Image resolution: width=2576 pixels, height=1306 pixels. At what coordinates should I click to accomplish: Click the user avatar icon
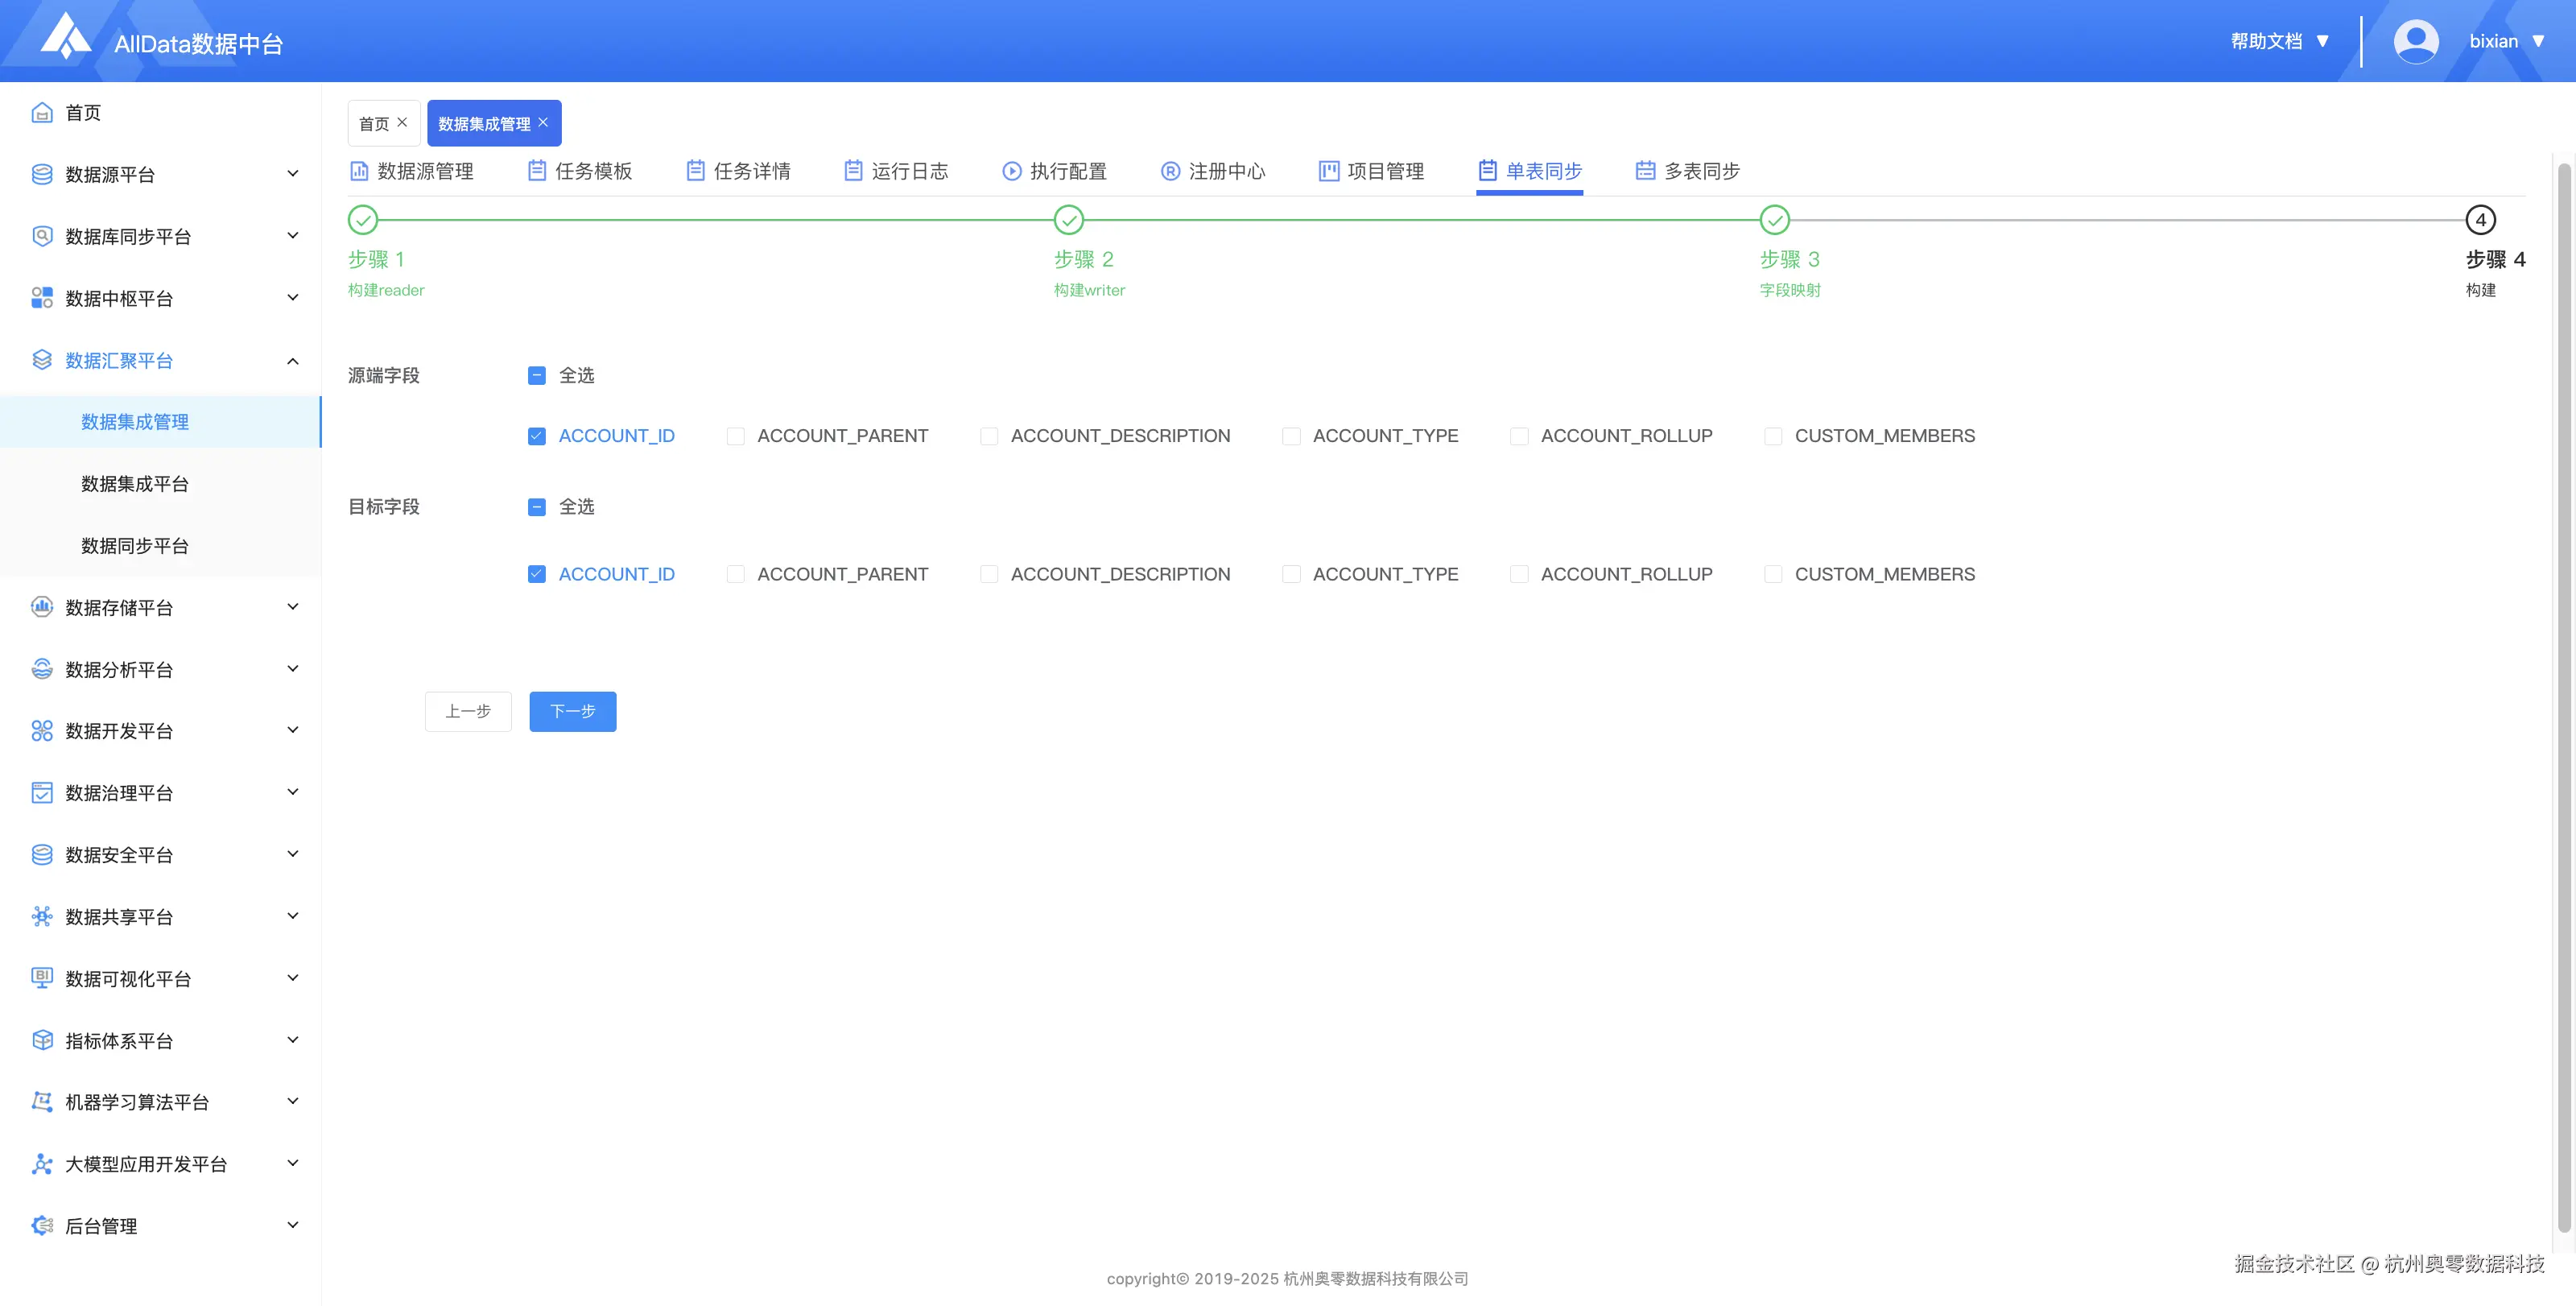[2415, 41]
